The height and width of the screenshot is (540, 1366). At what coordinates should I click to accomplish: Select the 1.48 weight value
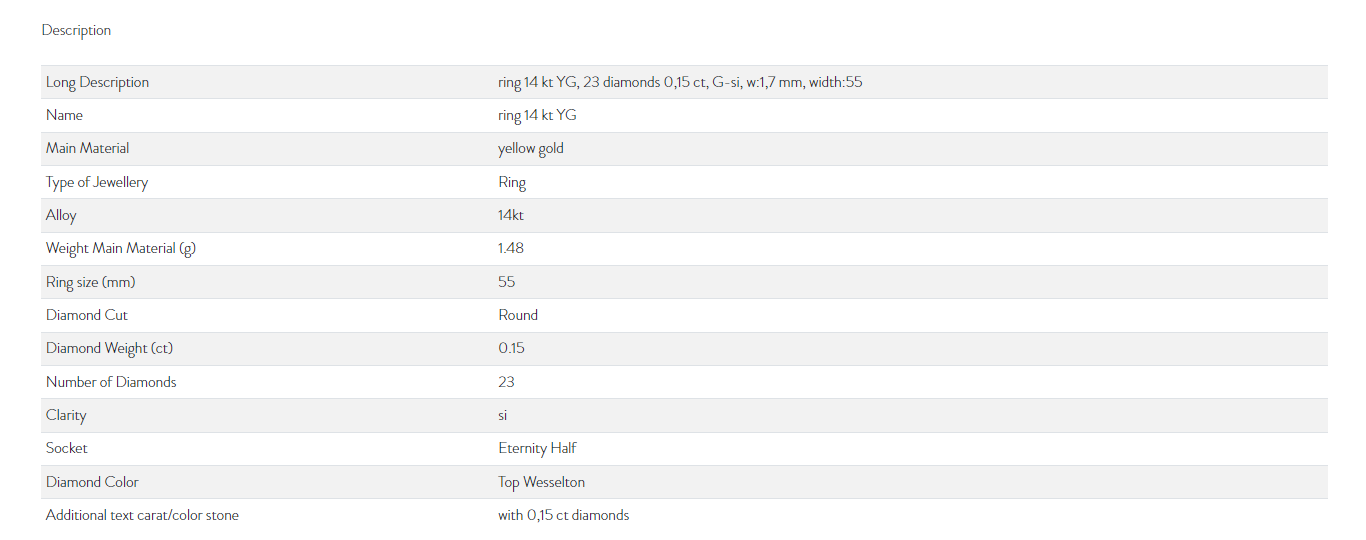[x=511, y=248]
